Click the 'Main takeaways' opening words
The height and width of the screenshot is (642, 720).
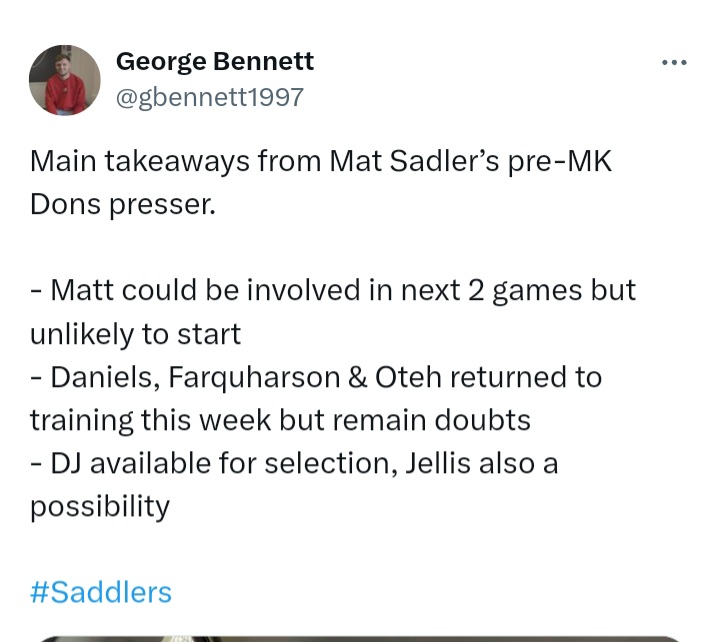pos(140,162)
